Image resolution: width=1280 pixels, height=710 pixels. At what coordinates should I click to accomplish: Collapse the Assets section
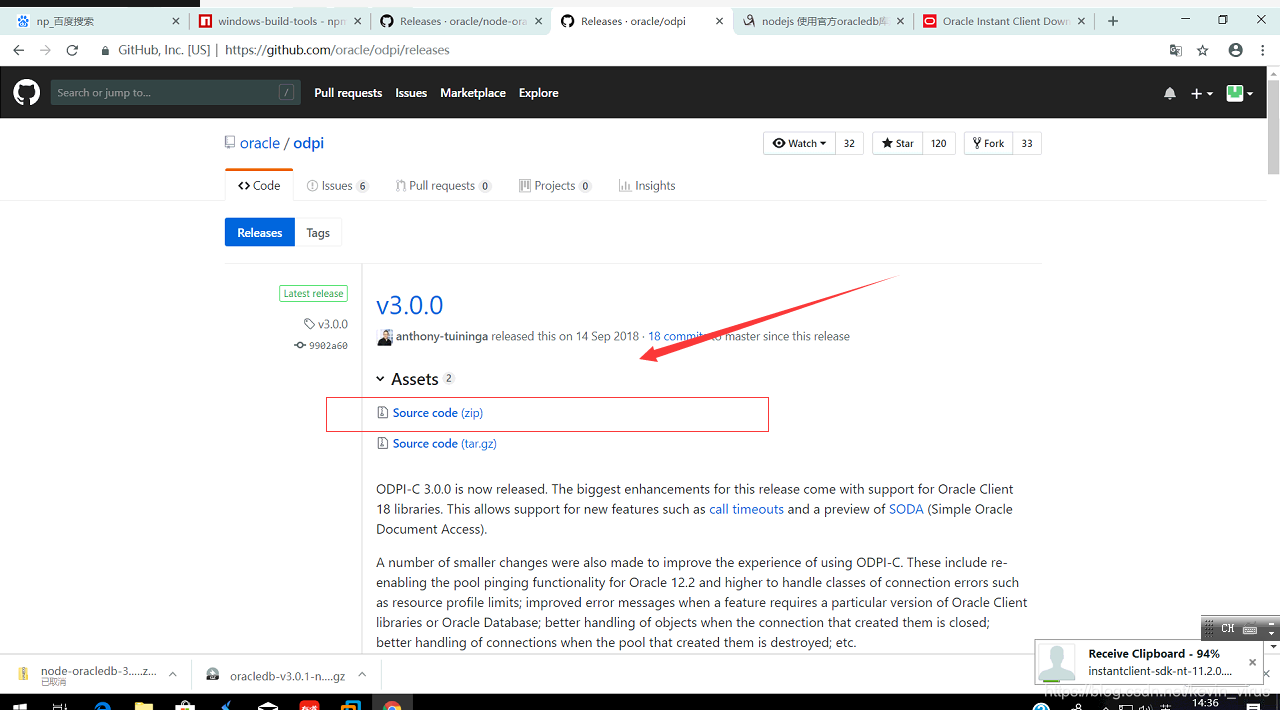click(415, 379)
